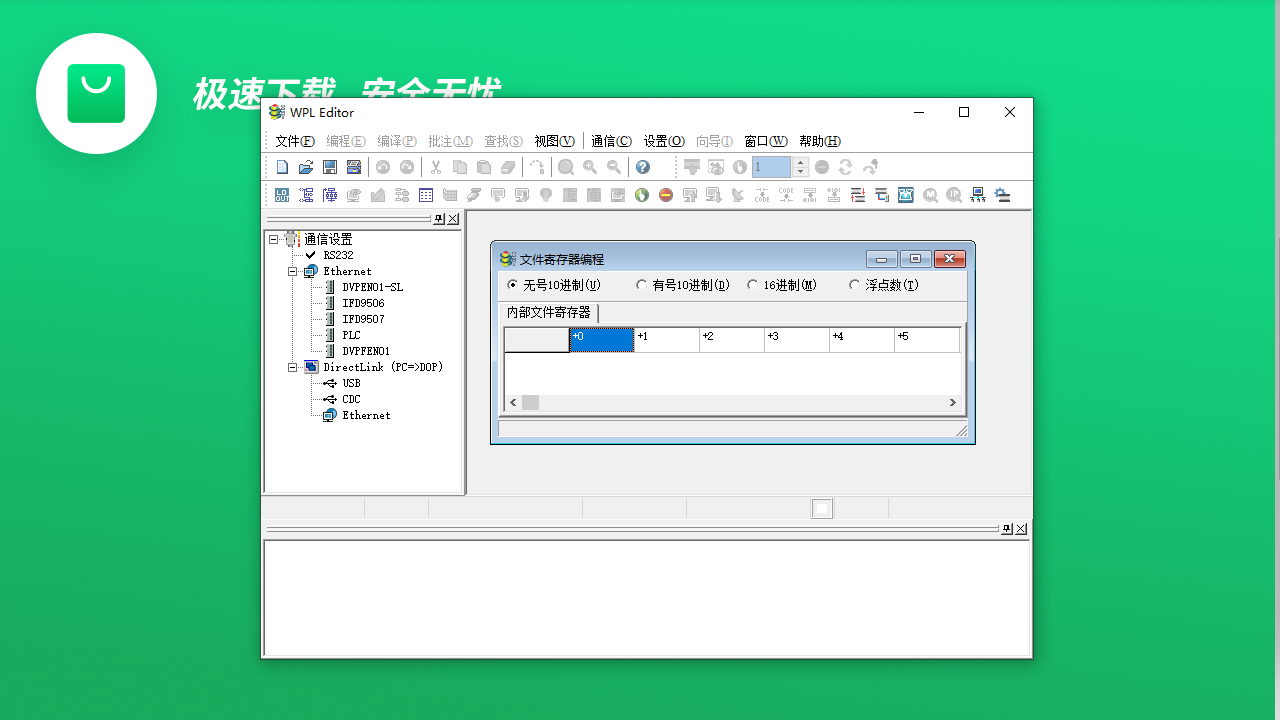Click register table scroll right arrow
Viewport: 1280px width, 720px height.
[x=953, y=402]
